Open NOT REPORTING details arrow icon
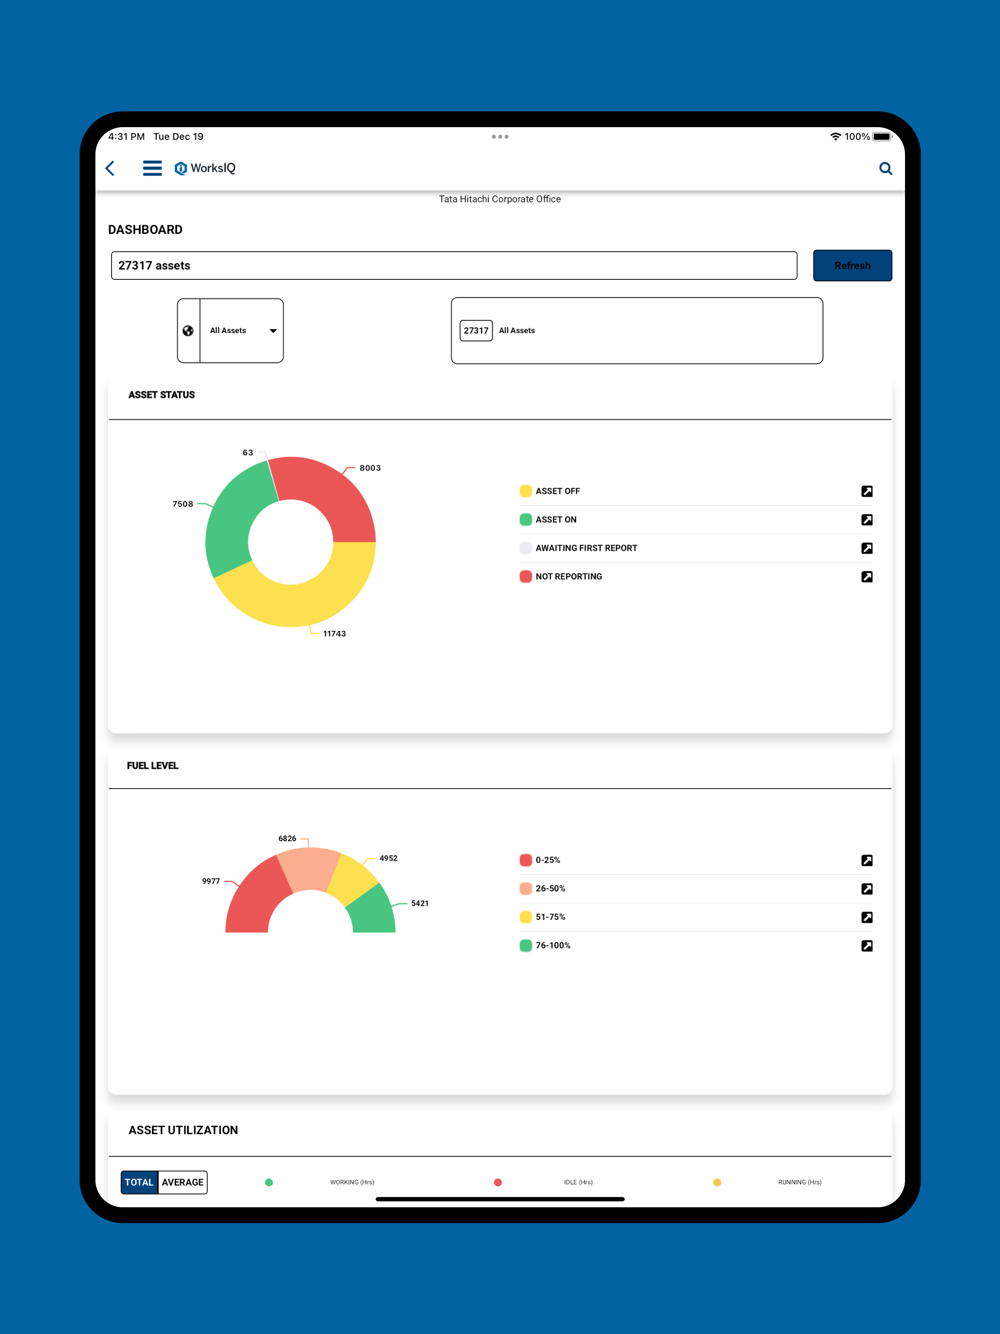This screenshot has width=1000, height=1334. click(867, 577)
